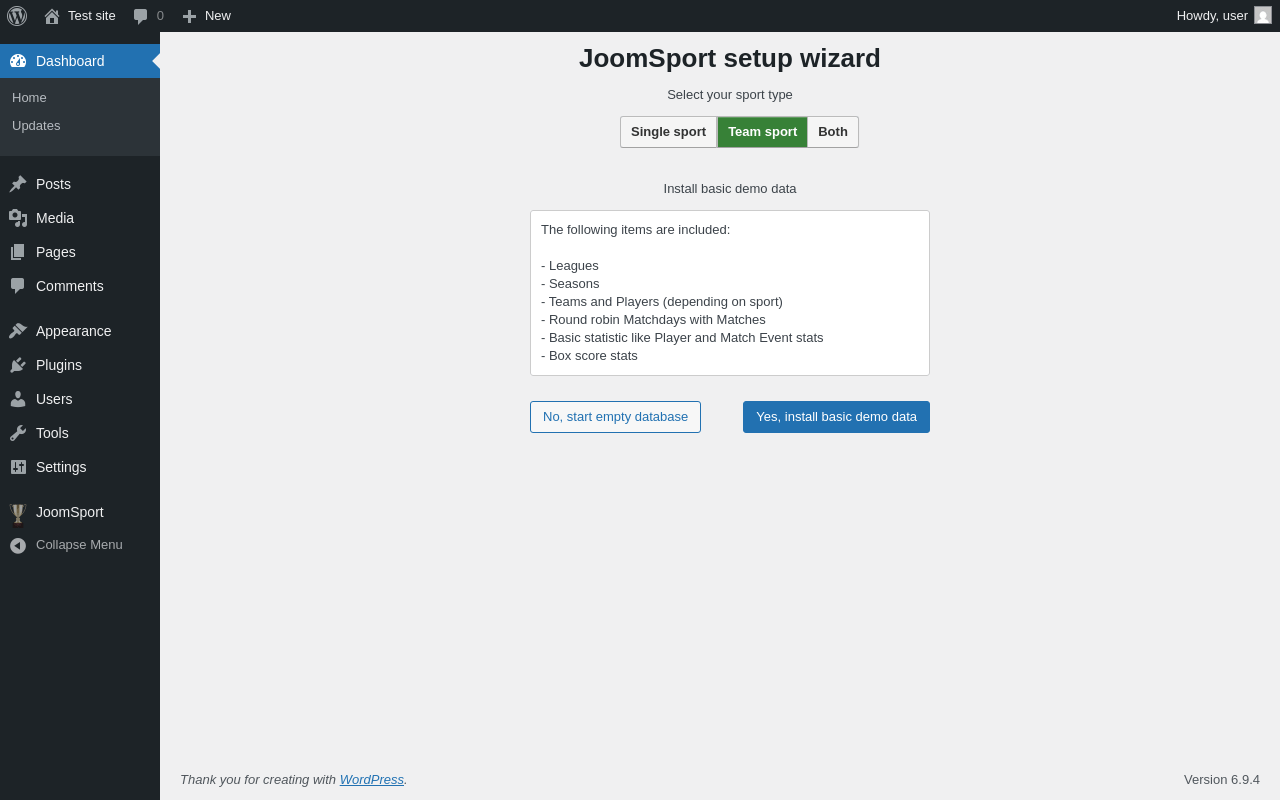Open the comments bubble icon in admin bar
The image size is (1280, 800).
tap(140, 16)
